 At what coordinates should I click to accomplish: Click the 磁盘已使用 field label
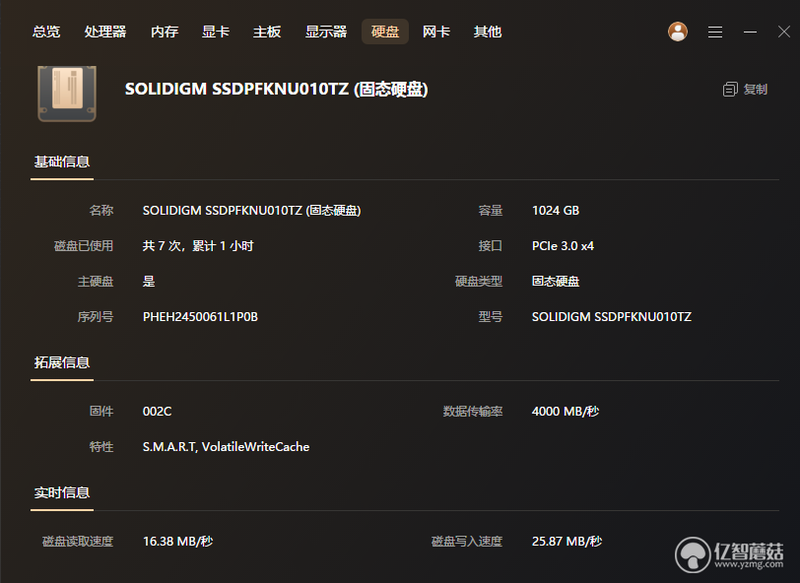click(84, 246)
